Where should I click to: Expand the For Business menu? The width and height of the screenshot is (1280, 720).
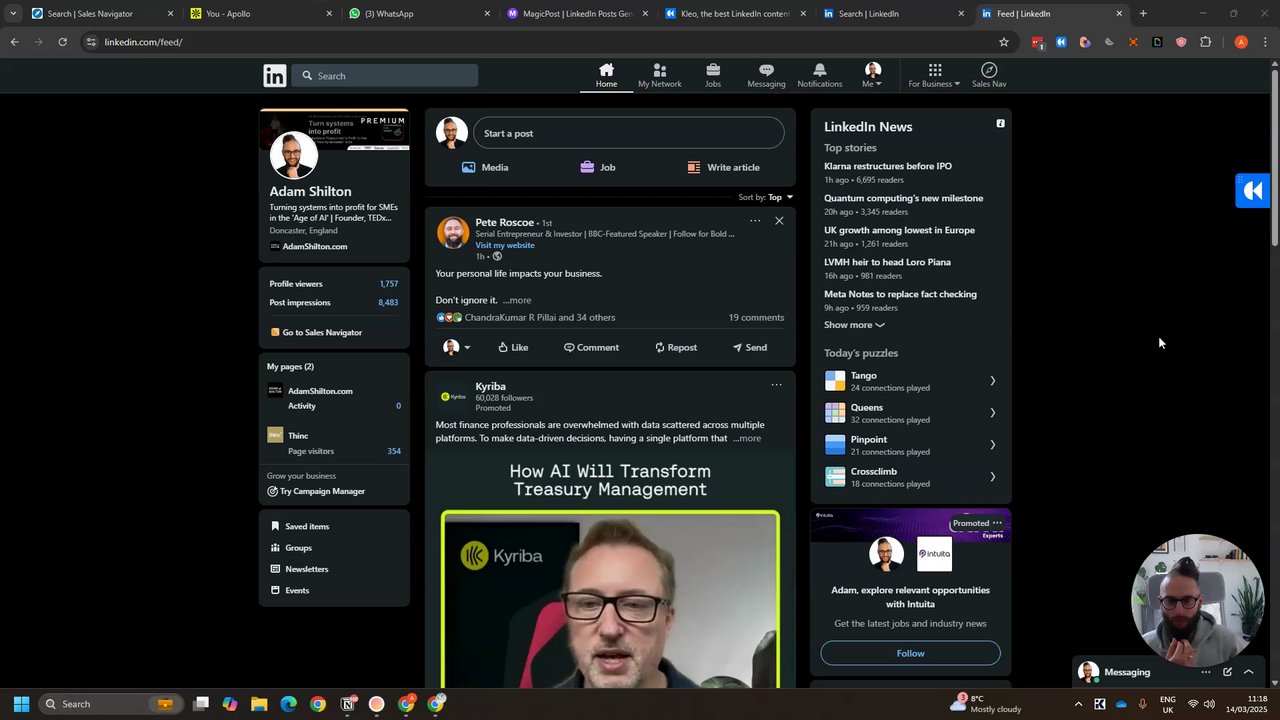coord(934,76)
